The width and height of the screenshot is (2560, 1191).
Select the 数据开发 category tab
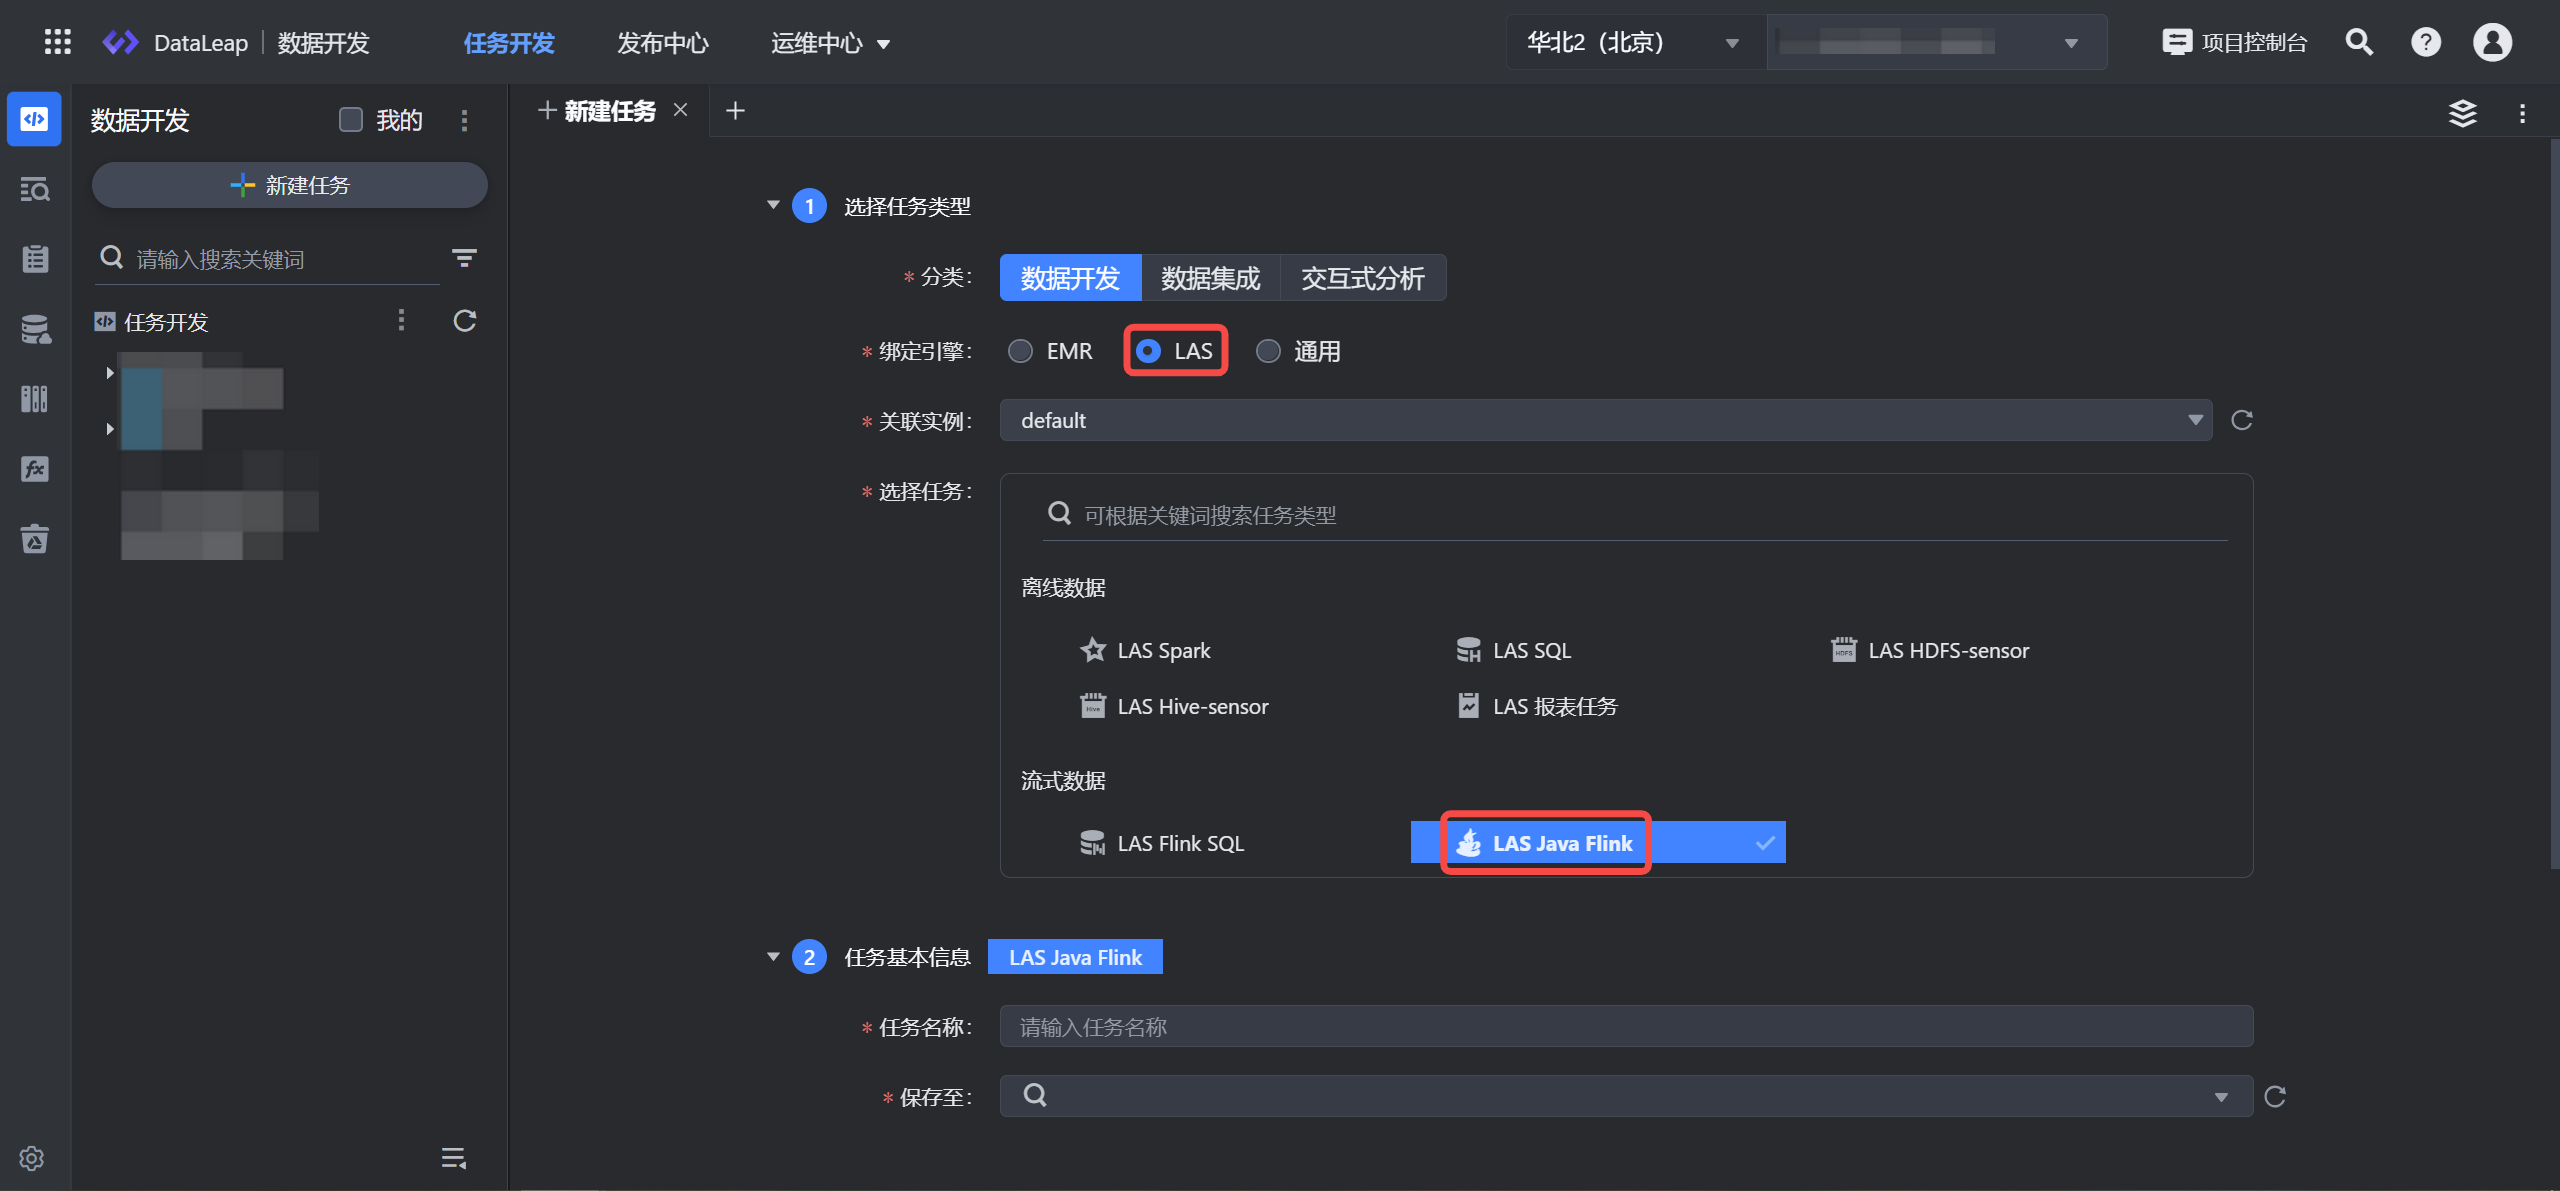1070,277
